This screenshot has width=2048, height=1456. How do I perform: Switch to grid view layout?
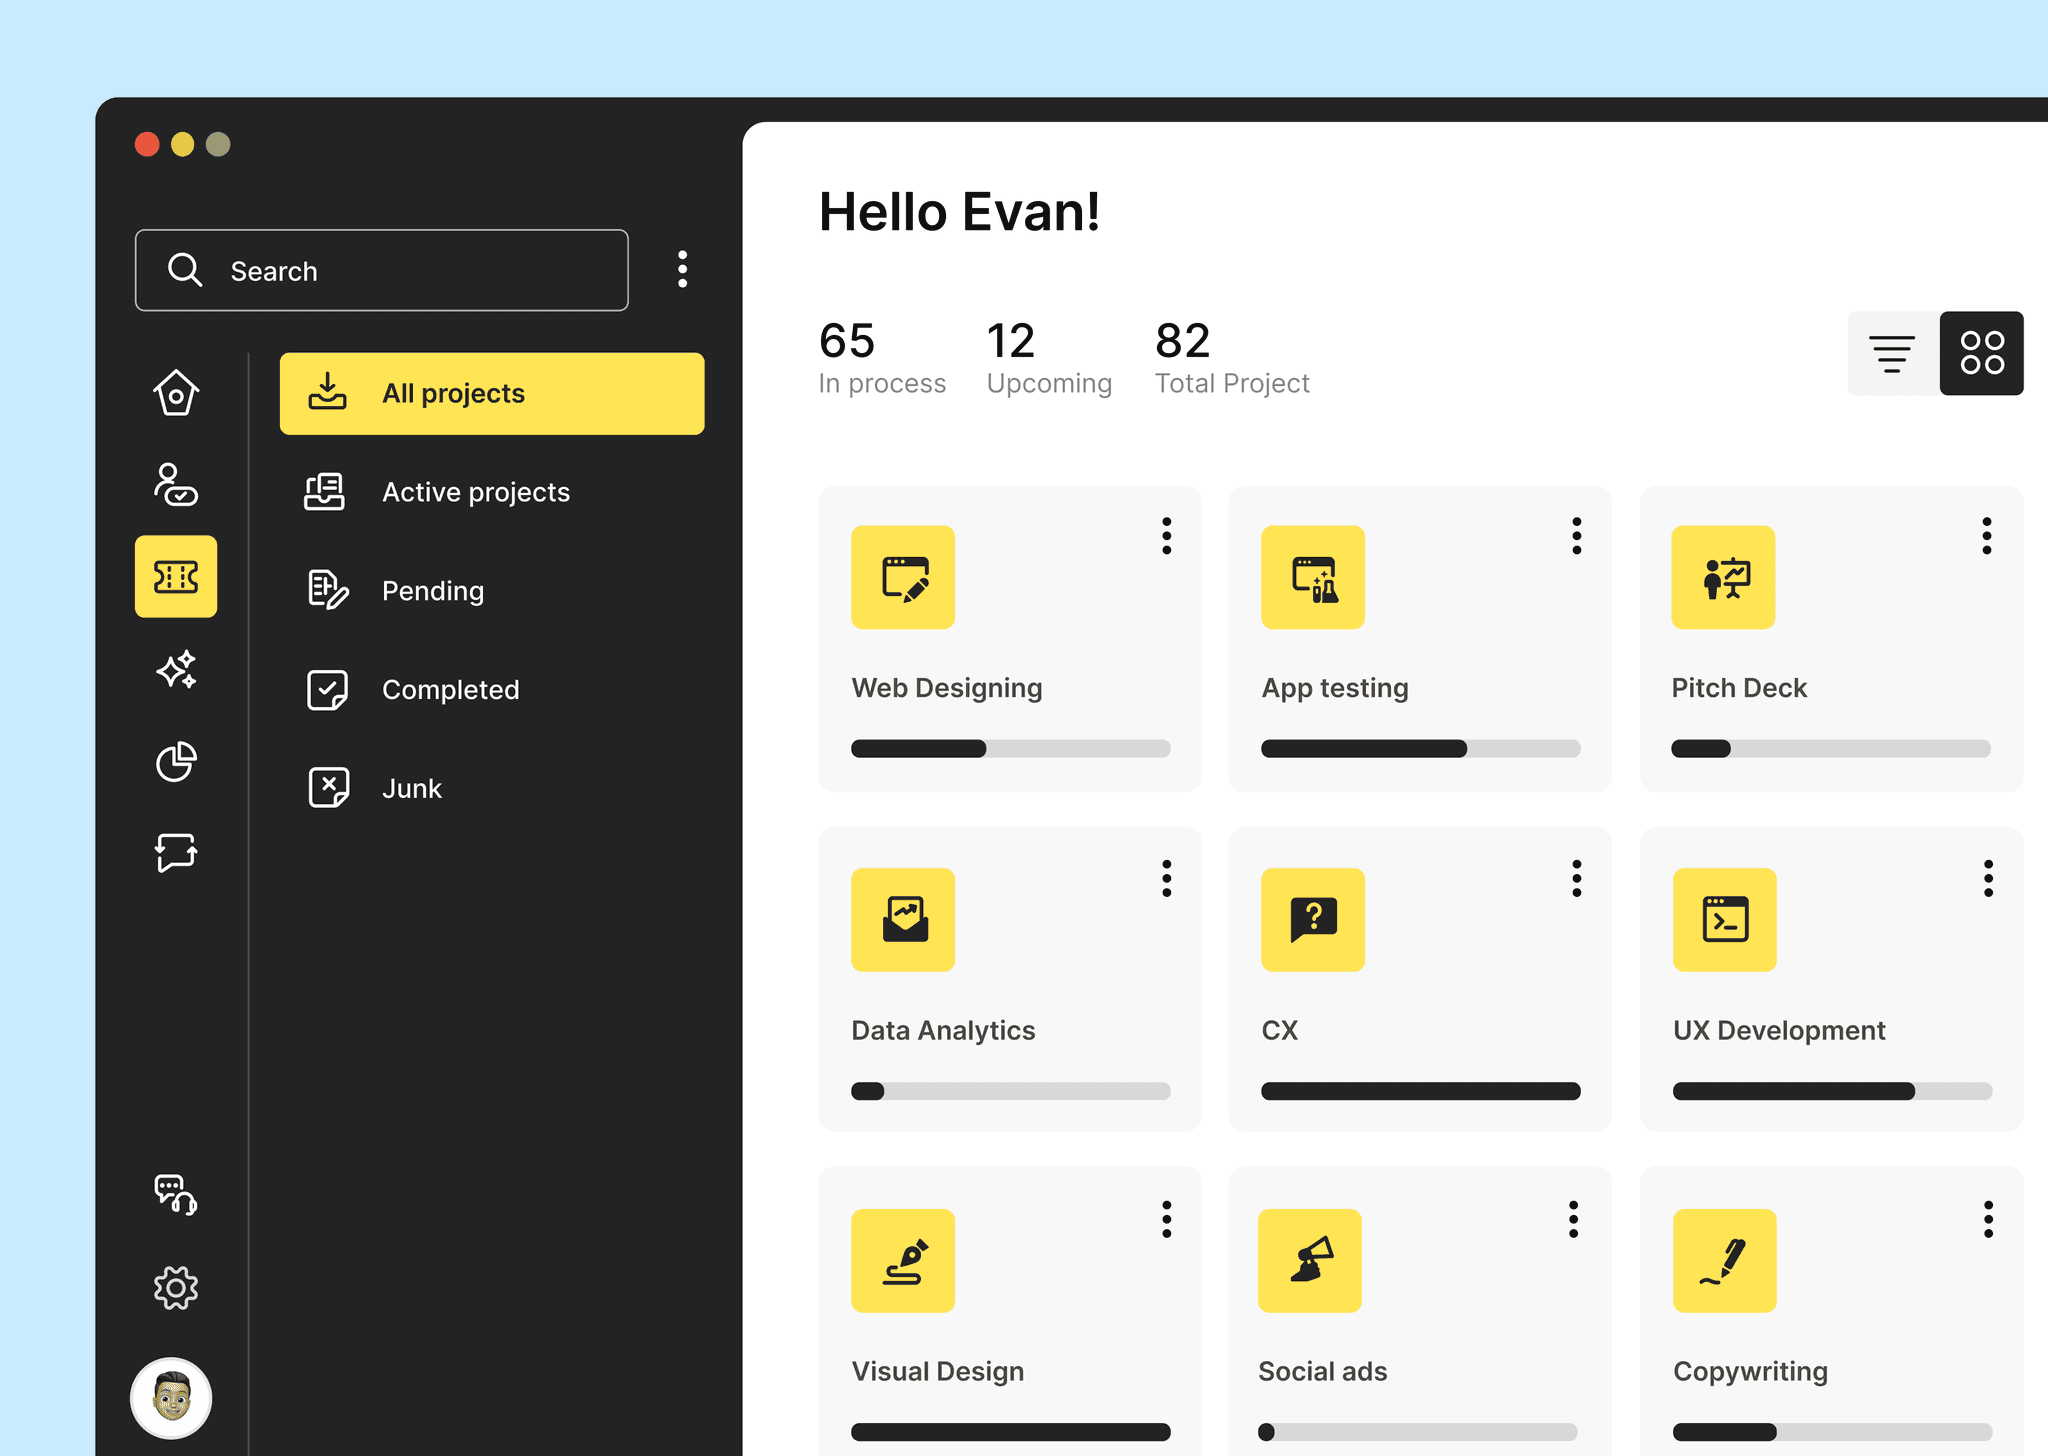[1981, 353]
